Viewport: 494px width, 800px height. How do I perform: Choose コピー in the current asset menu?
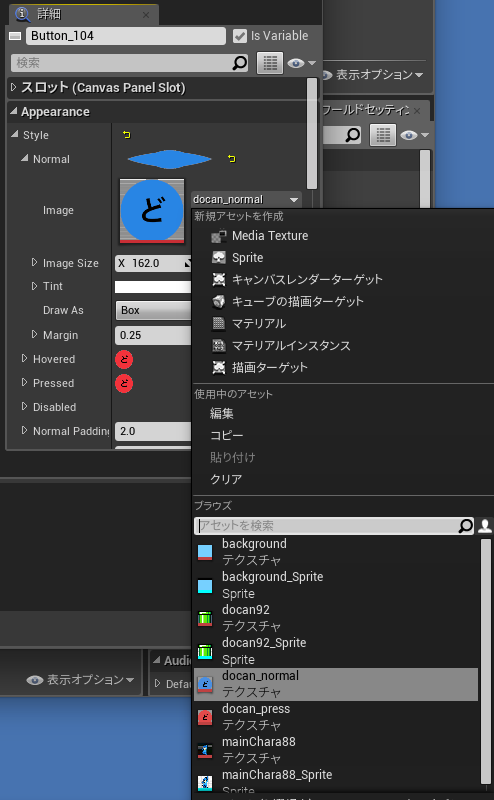point(227,435)
